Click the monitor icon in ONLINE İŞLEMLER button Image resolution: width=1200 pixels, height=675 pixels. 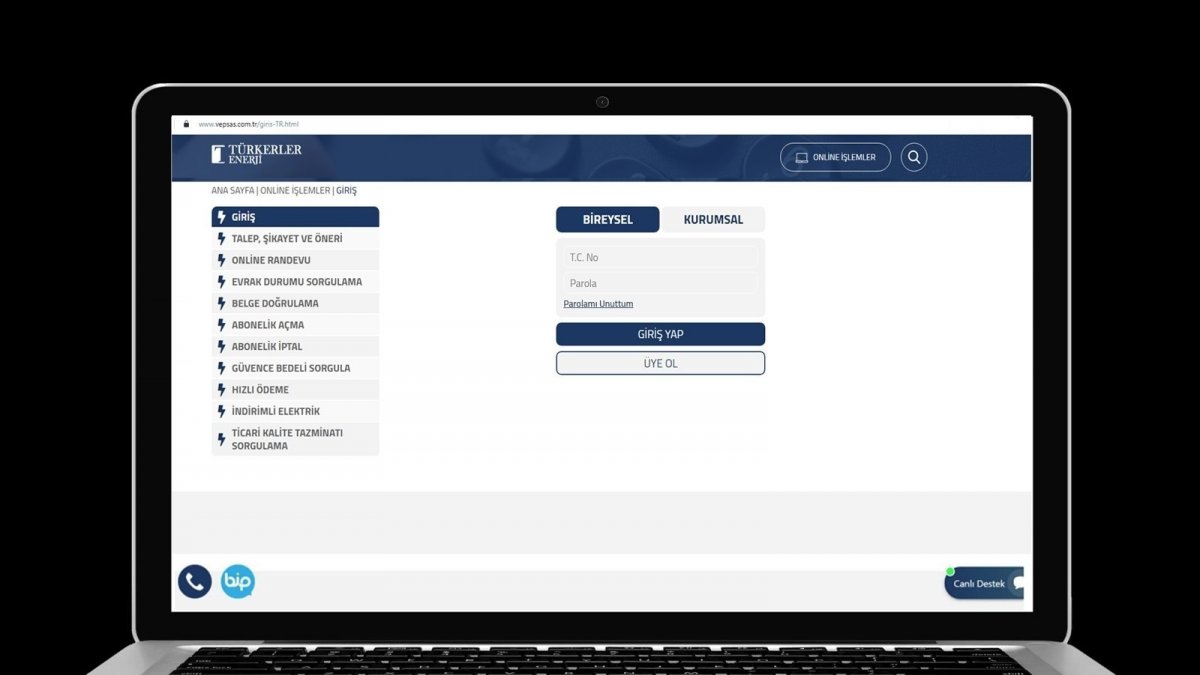(x=800, y=157)
